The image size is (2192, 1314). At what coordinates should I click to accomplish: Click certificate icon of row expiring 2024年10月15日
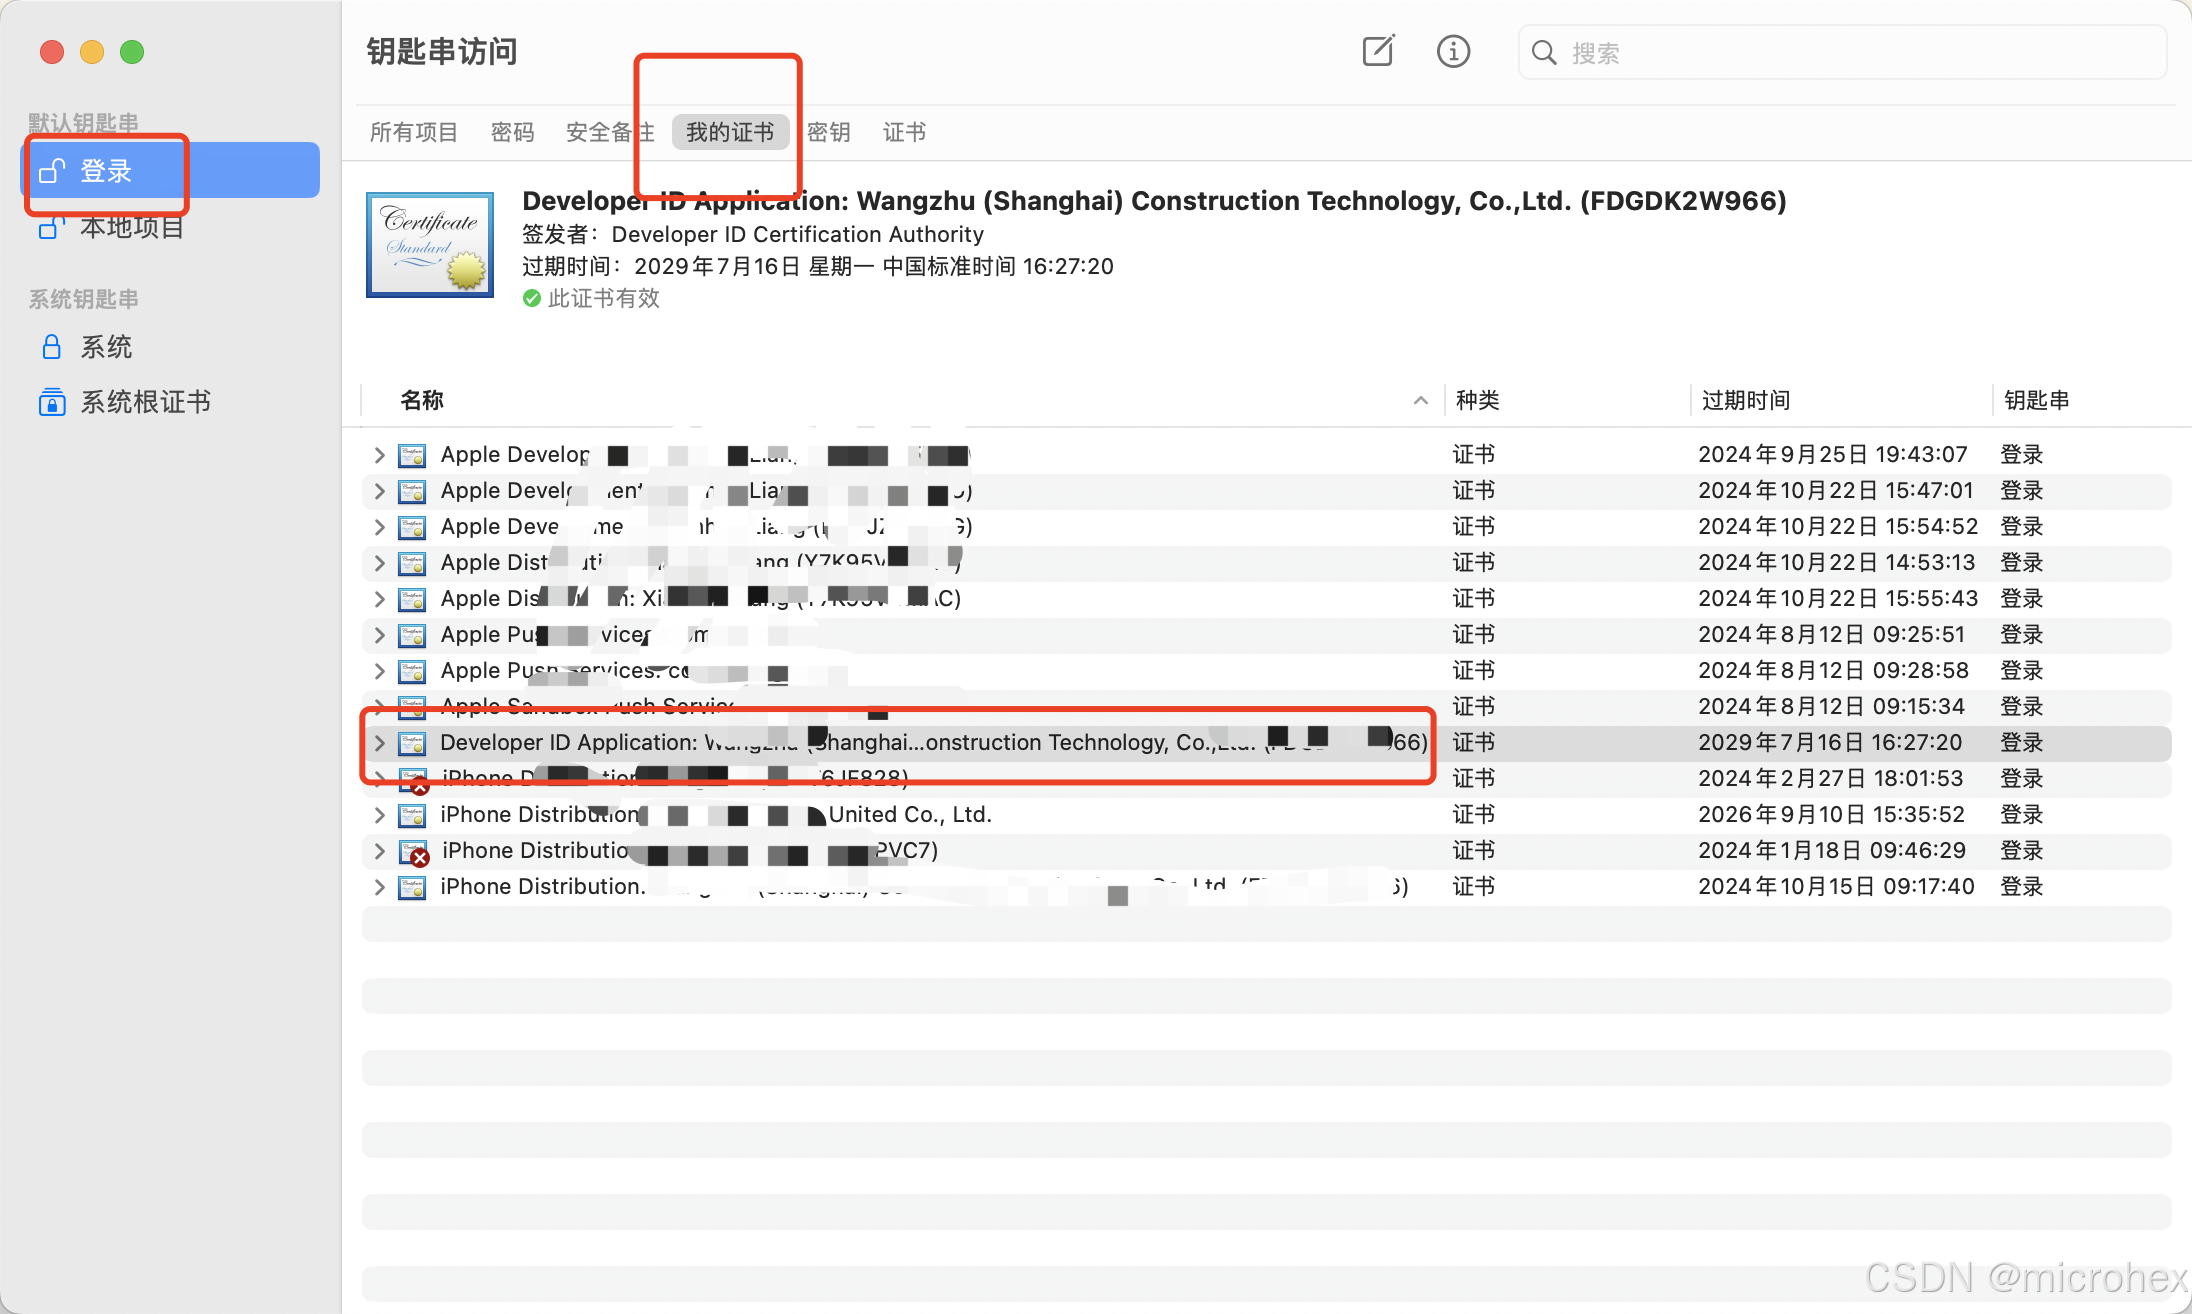tap(412, 888)
